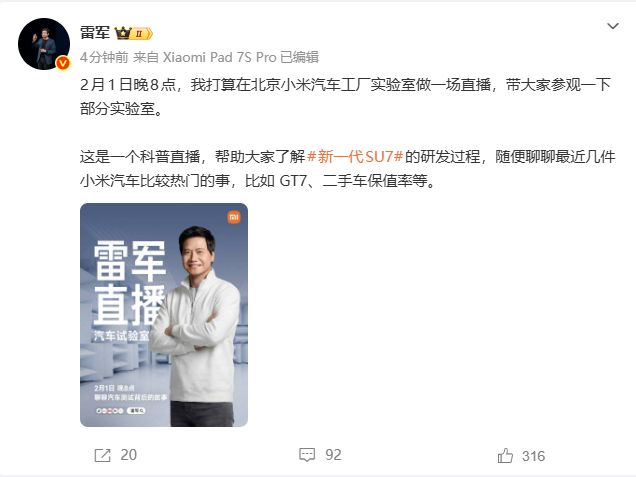This screenshot has width=636, height=477.
Task: Click the comment count 92
Action: point(333,455)
